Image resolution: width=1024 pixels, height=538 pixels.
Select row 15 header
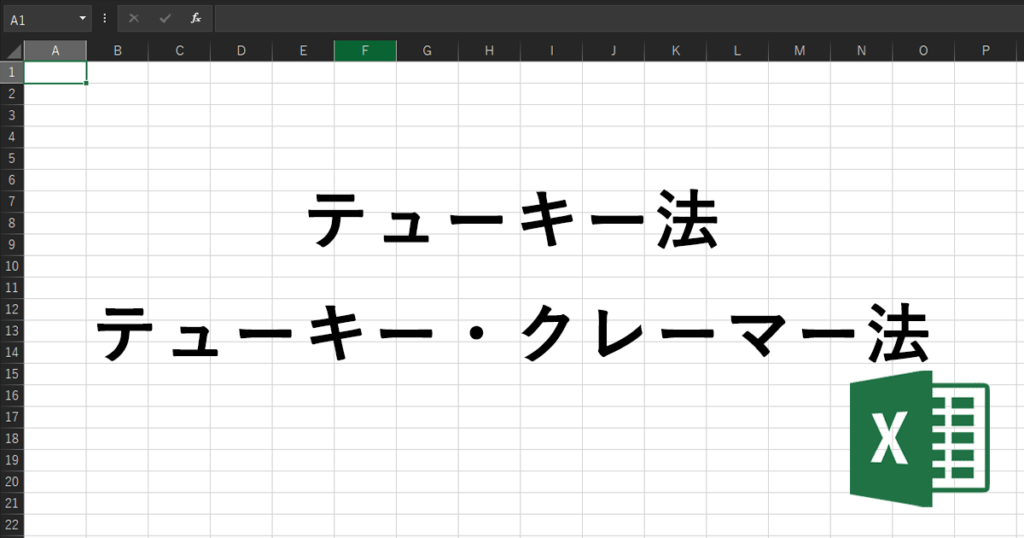coord(12,373)
